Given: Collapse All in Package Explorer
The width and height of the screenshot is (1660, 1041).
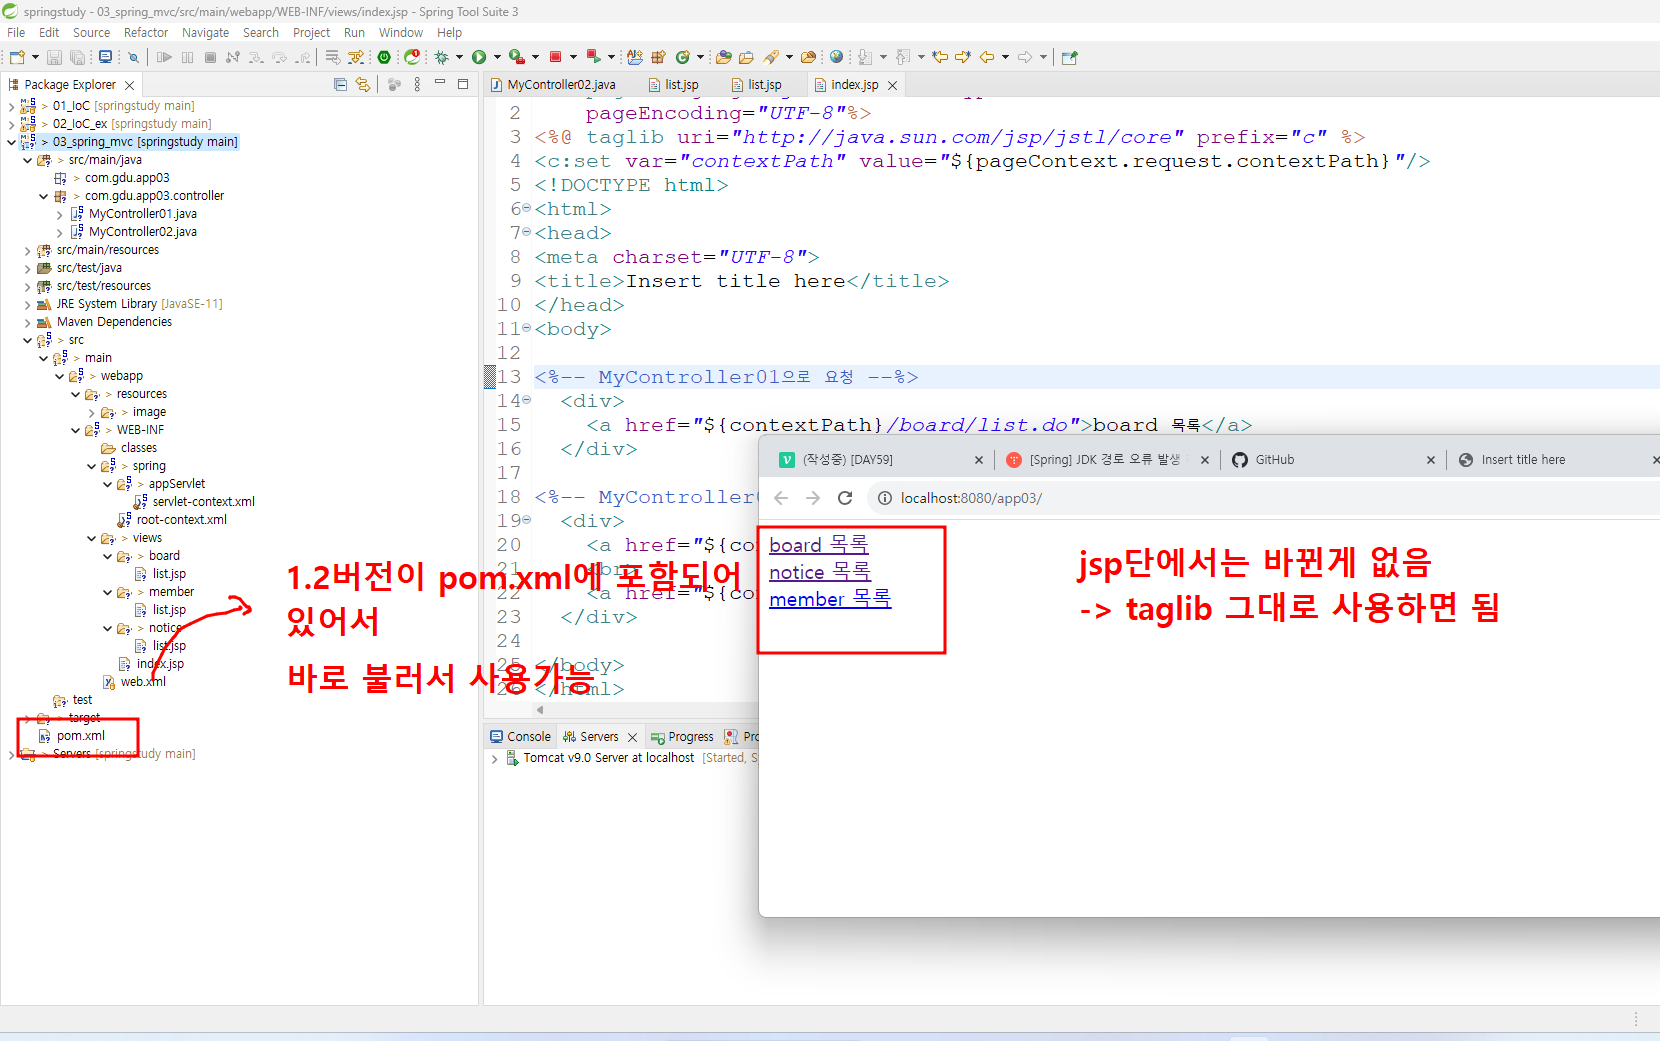Looking at the screenshot, I should point(340,85).
